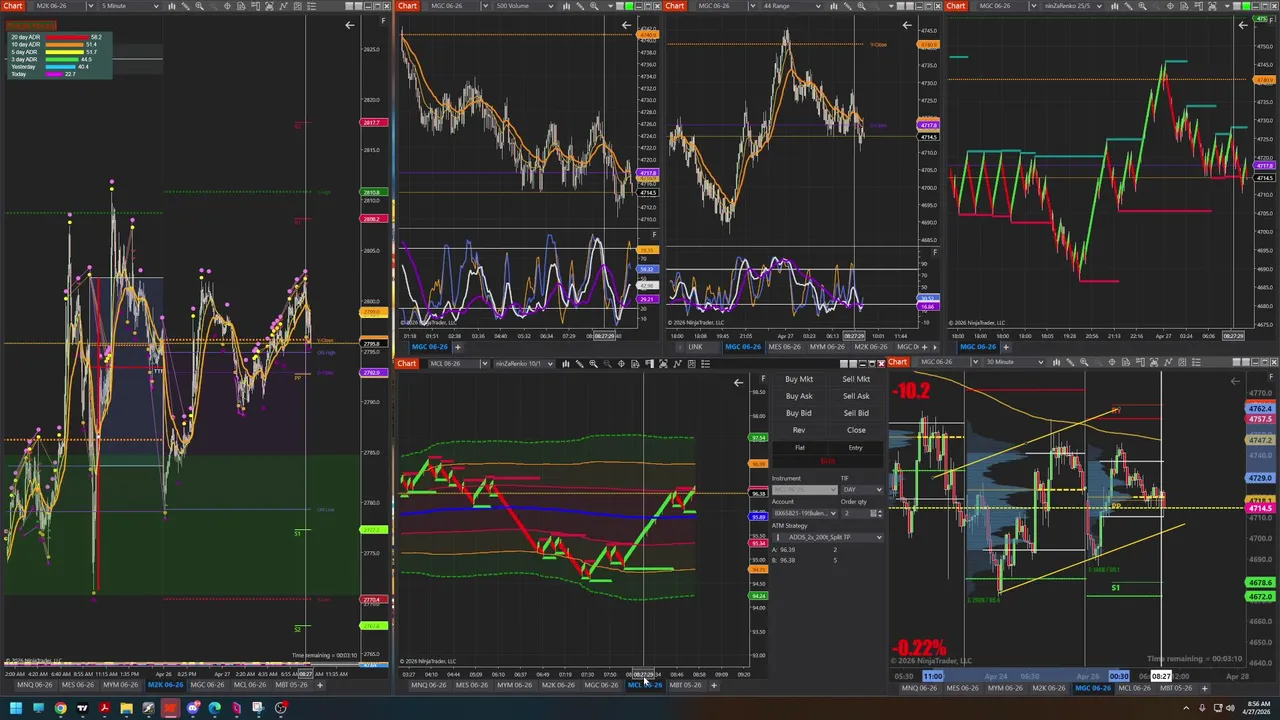This screenshot has height=720, width=1280.
Task: Toggle F button in MCL ninZaRenko chart
Action: (763, 379)
